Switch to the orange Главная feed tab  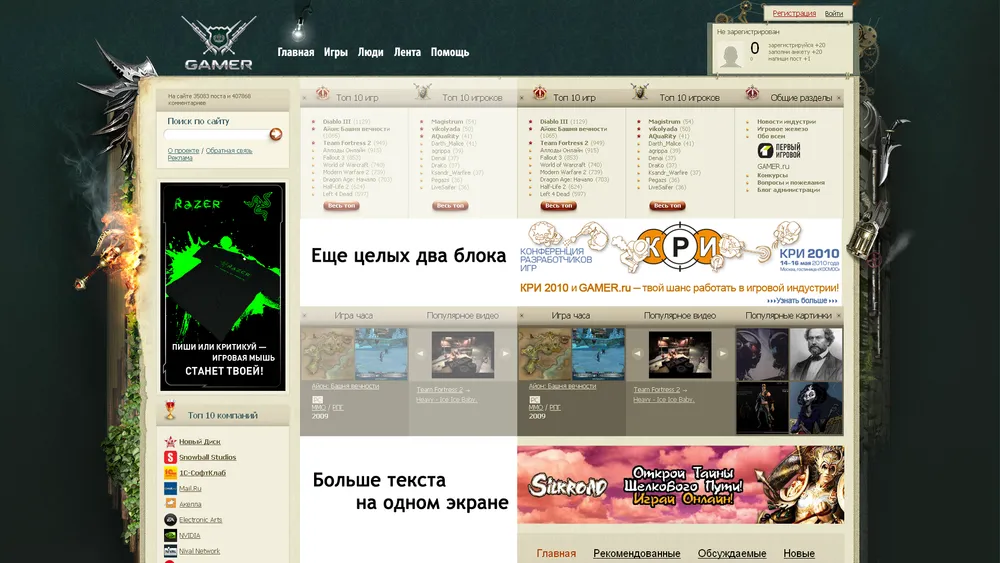coord(556,553)
